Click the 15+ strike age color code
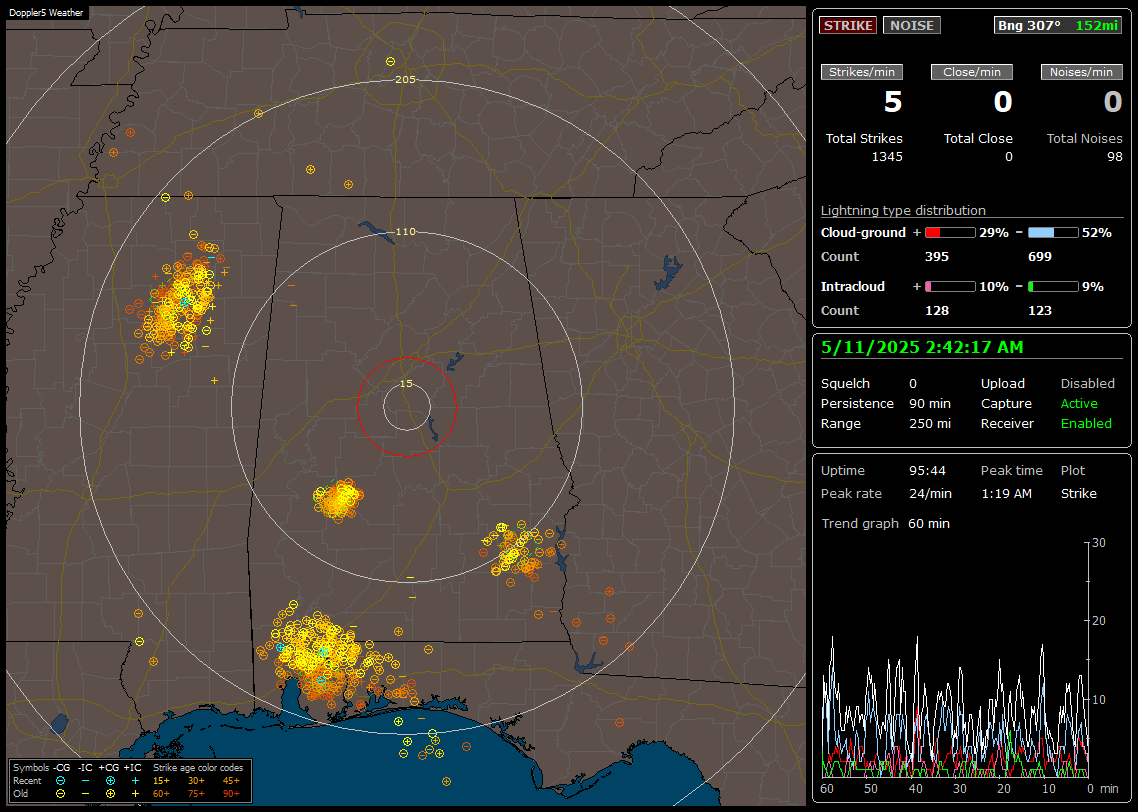The image size is (1138, 812). pos(161,781)
